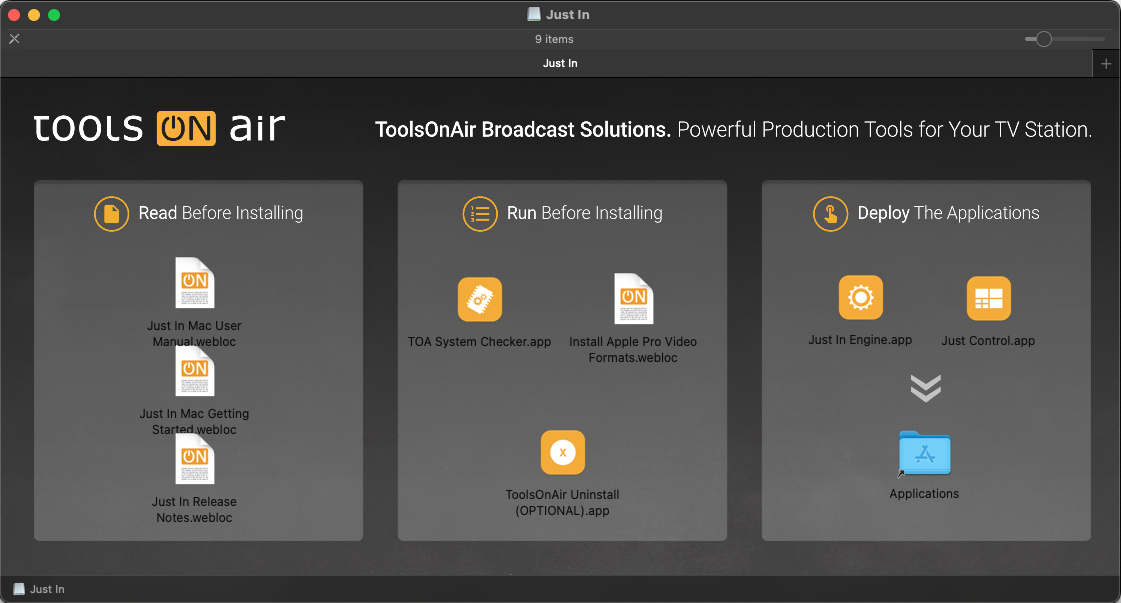This screenshot has height=603, width=1121.
Task: Select the ToolsOnAir Uninstall app icon
Action: [x=563, y=452]
